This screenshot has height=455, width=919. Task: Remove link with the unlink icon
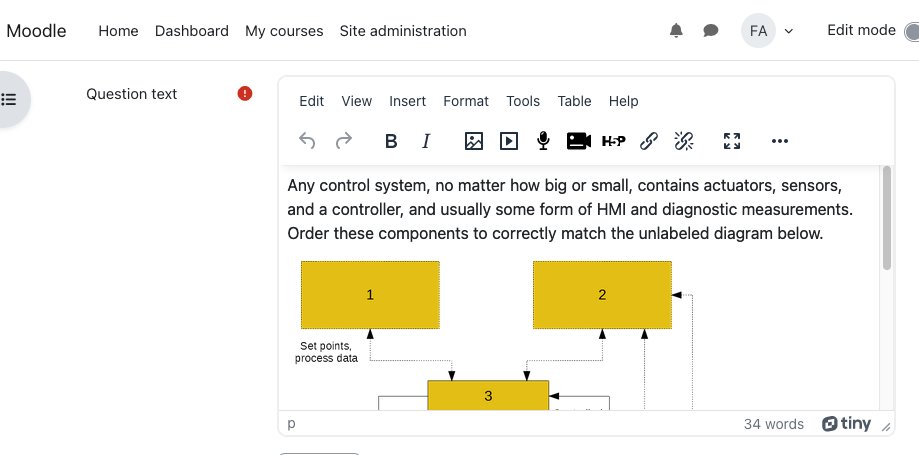point(683,141)
